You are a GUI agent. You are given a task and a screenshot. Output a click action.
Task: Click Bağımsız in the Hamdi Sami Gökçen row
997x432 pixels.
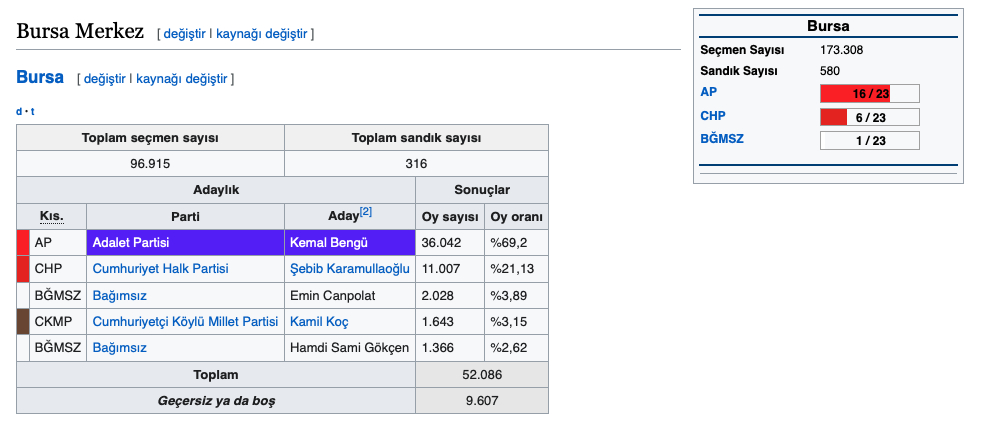tap(119, 347)
